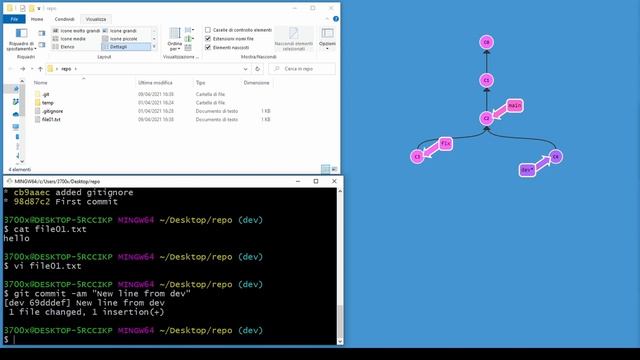
Task: Open Riquadro di spostamento dropdown
Action: click(21, 39)
